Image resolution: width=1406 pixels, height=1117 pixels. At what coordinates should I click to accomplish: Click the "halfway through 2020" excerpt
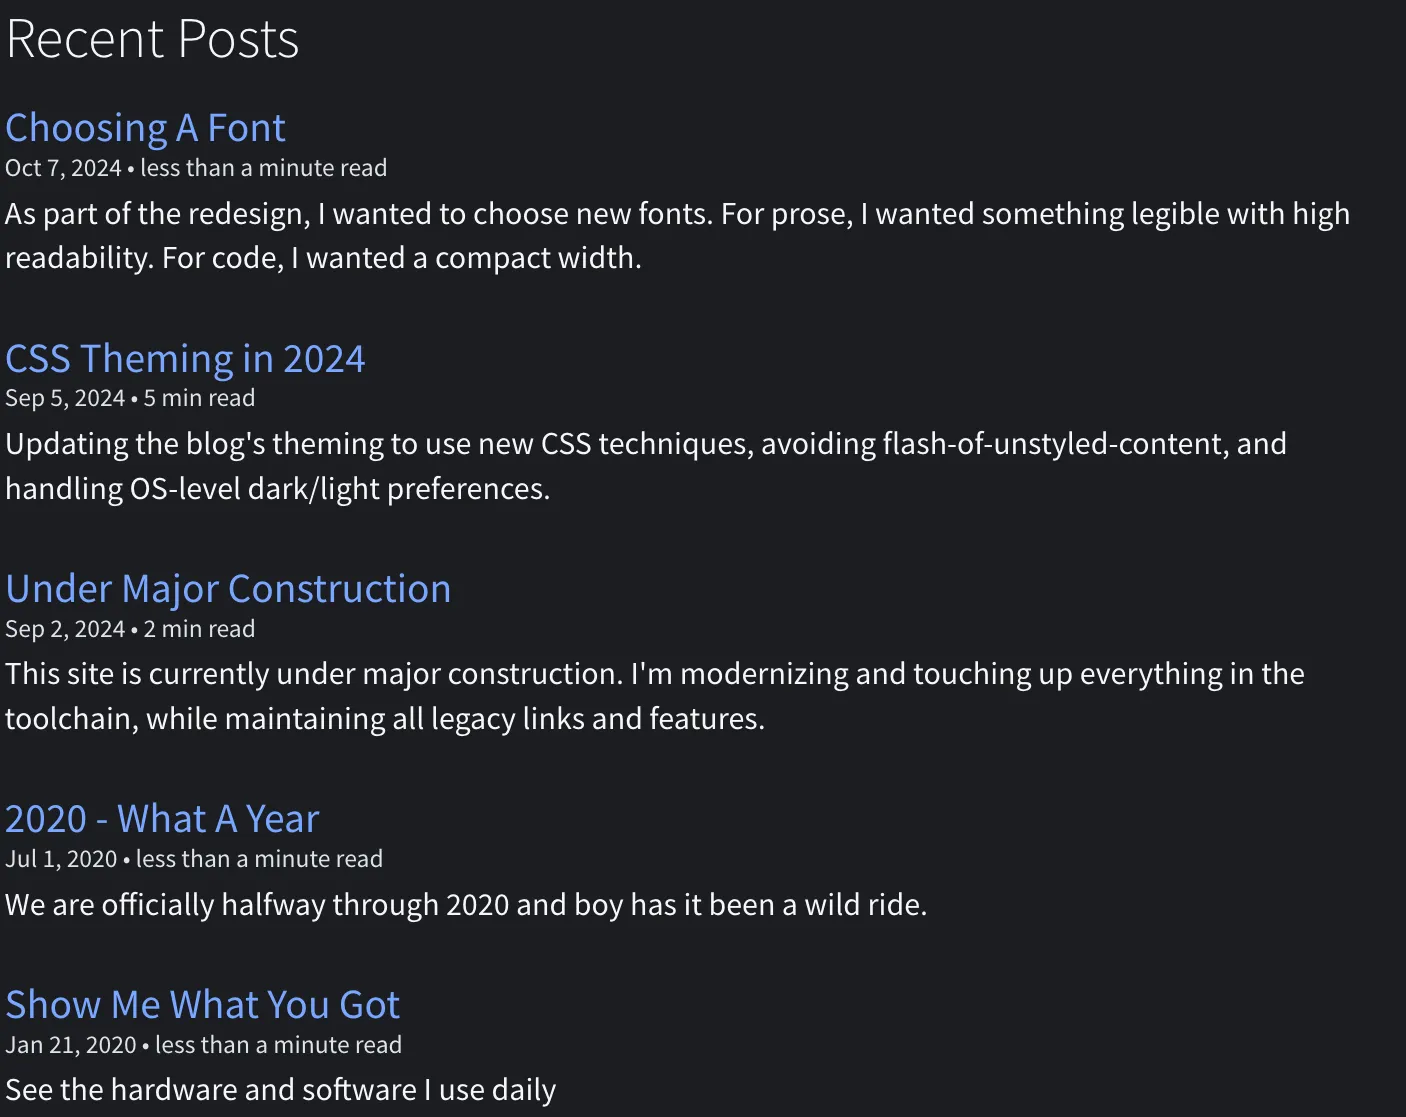click(x=466, y=905)
